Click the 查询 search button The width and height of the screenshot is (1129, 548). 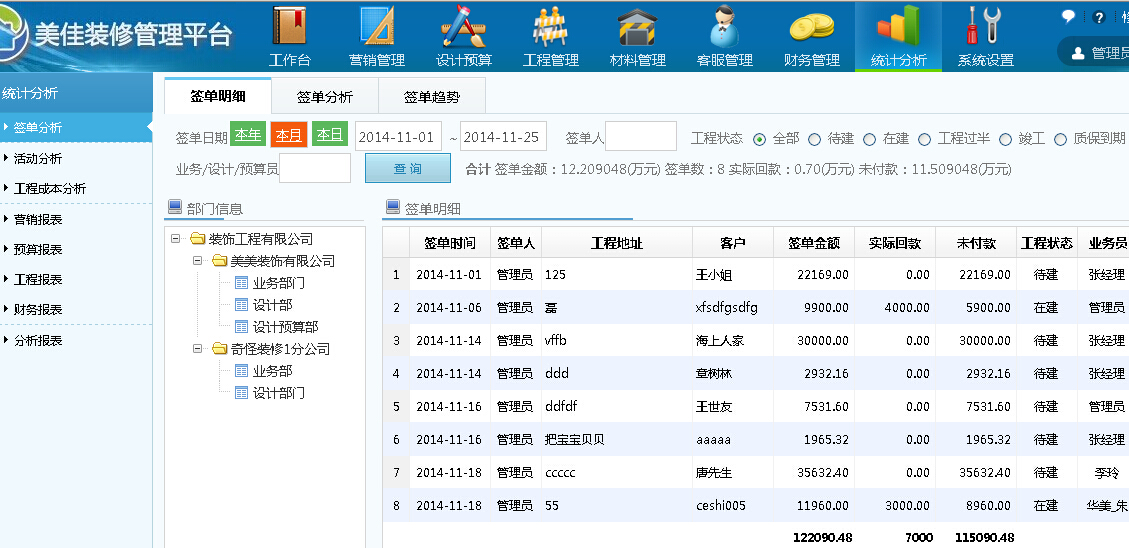407,169
